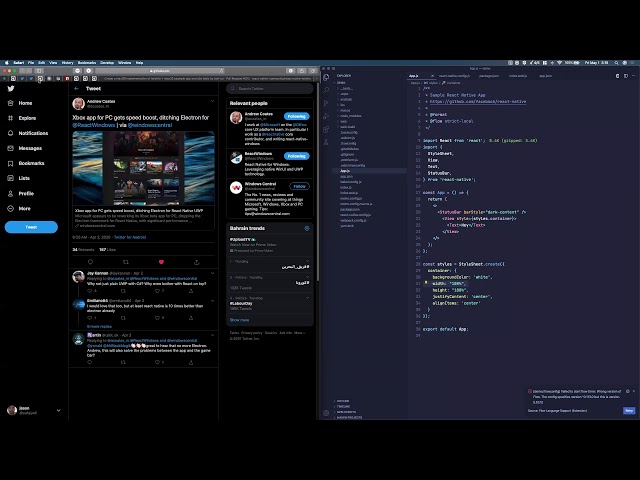Switch to app.json editor tab
Viewport: 640px width, 480px height.
546,76
